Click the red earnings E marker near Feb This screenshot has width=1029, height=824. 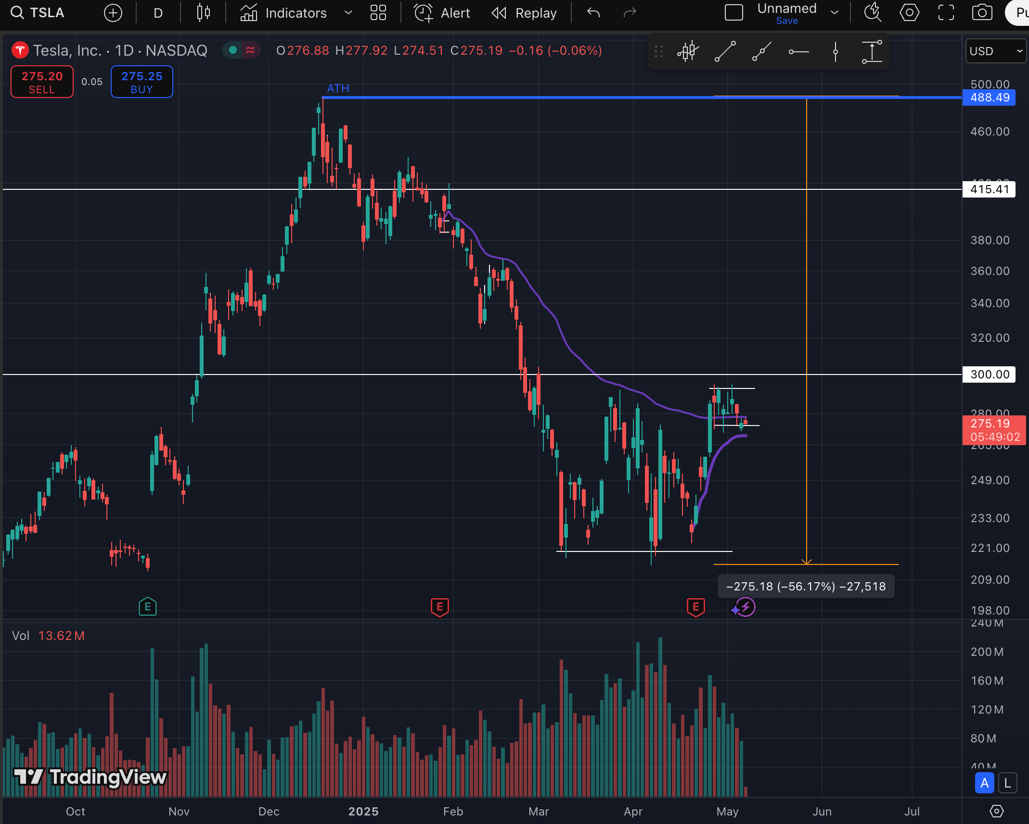click(440, 607)
